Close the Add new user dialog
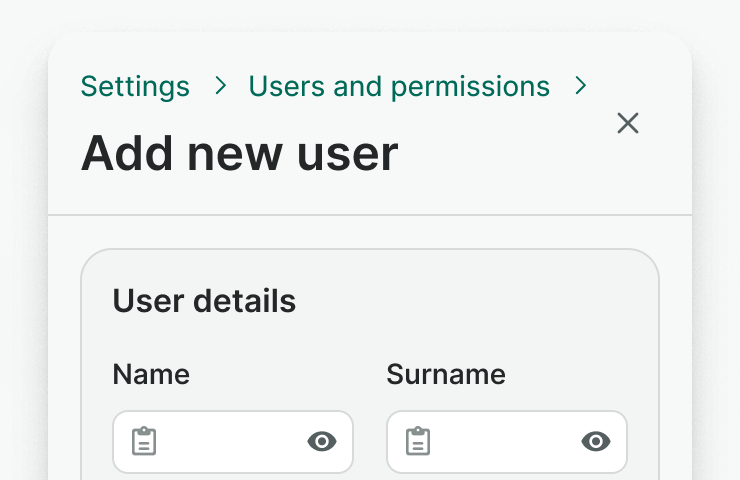This screenshot has height=480, width=740. click(x=628, y=123)
